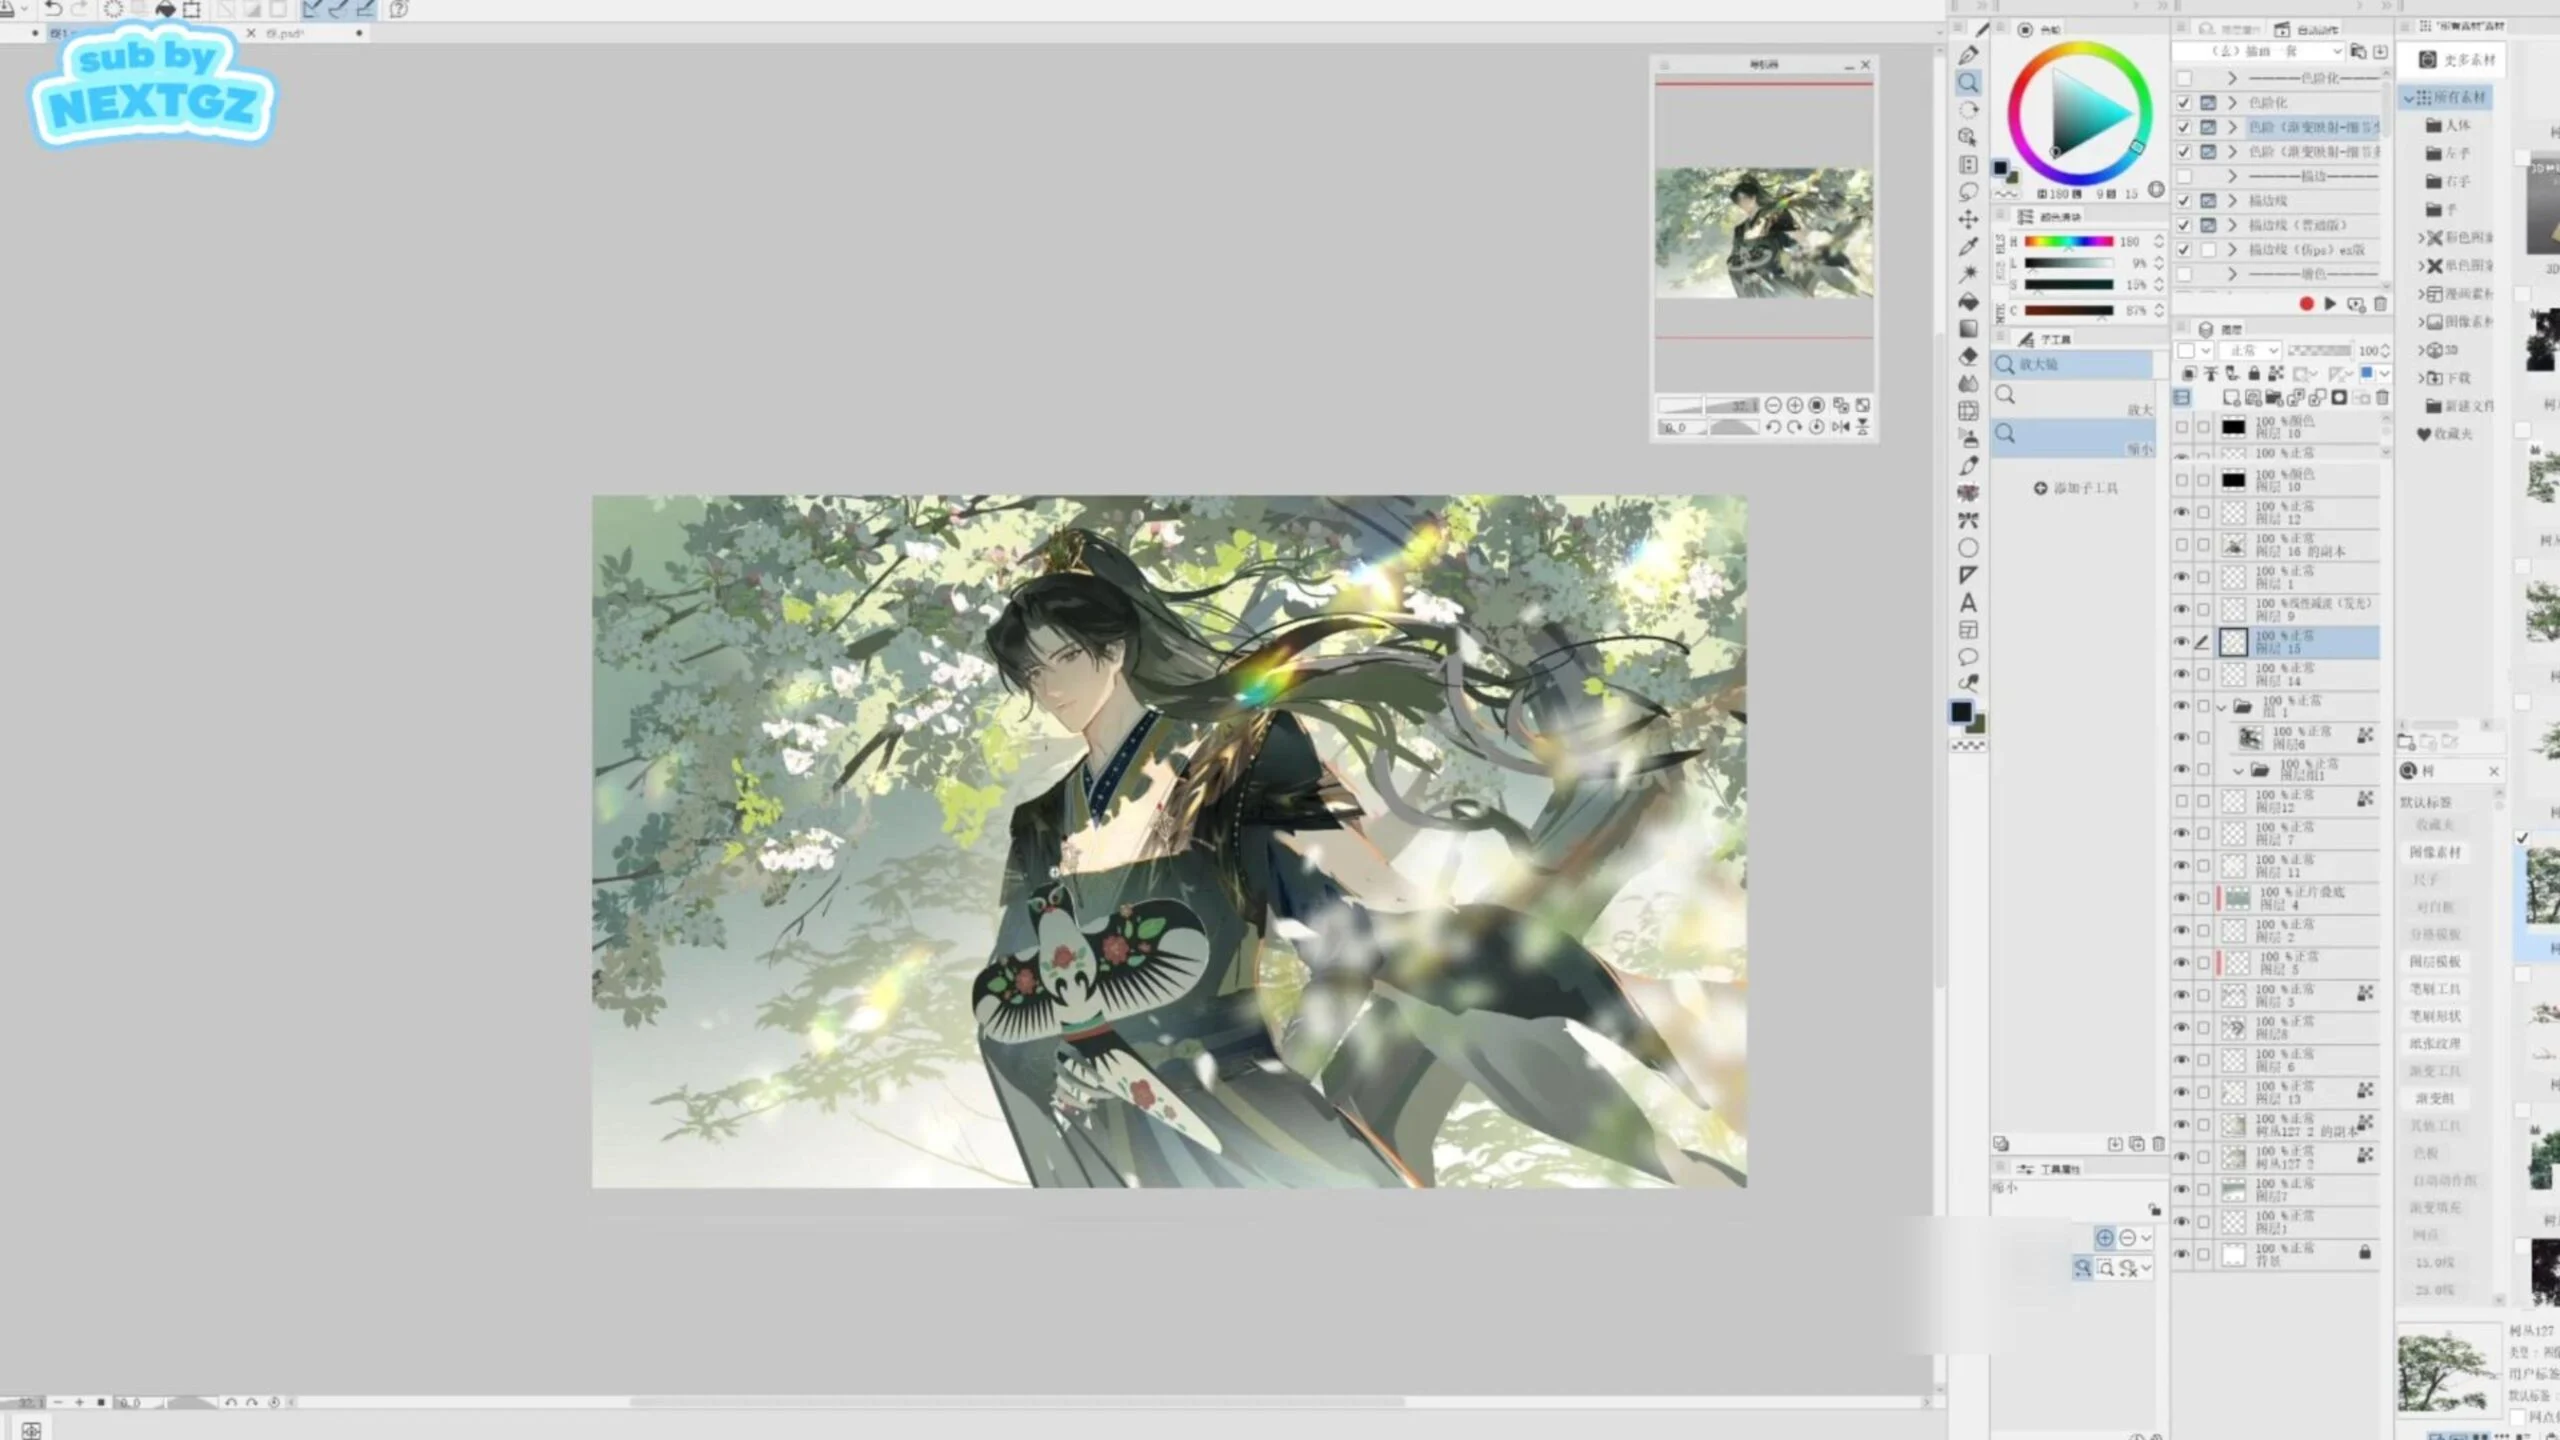
Task: Open the 图层 layers panel tab
Action: coord(2221,329)
